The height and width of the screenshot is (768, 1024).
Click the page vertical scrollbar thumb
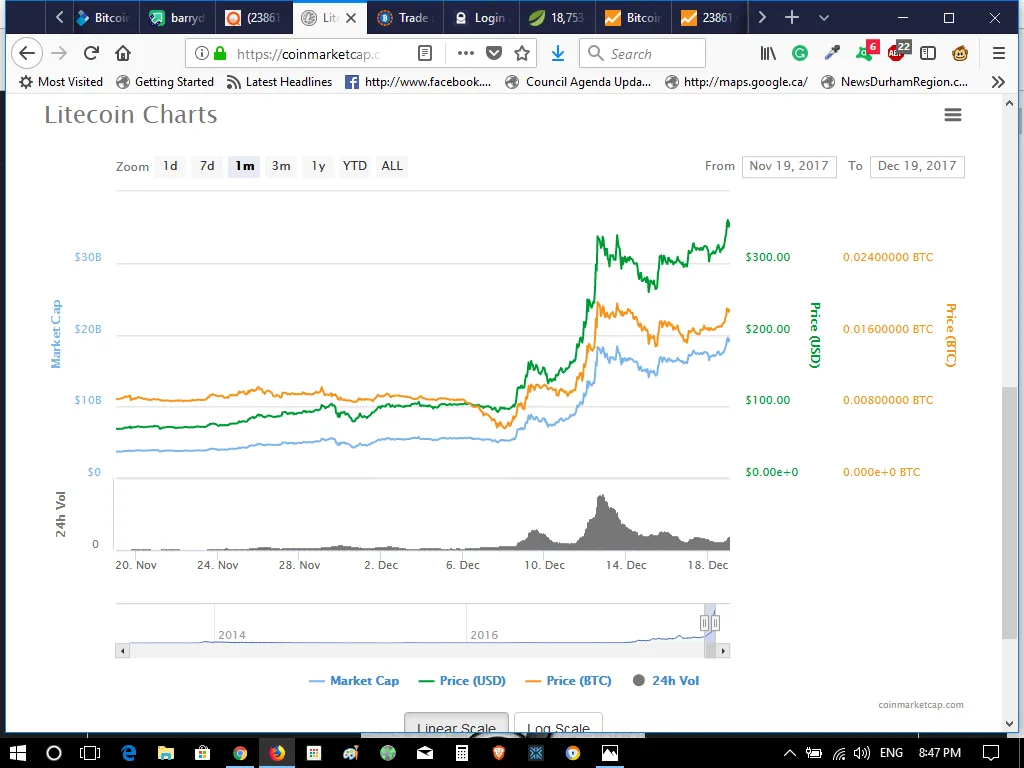click(x=1009, y=513)
